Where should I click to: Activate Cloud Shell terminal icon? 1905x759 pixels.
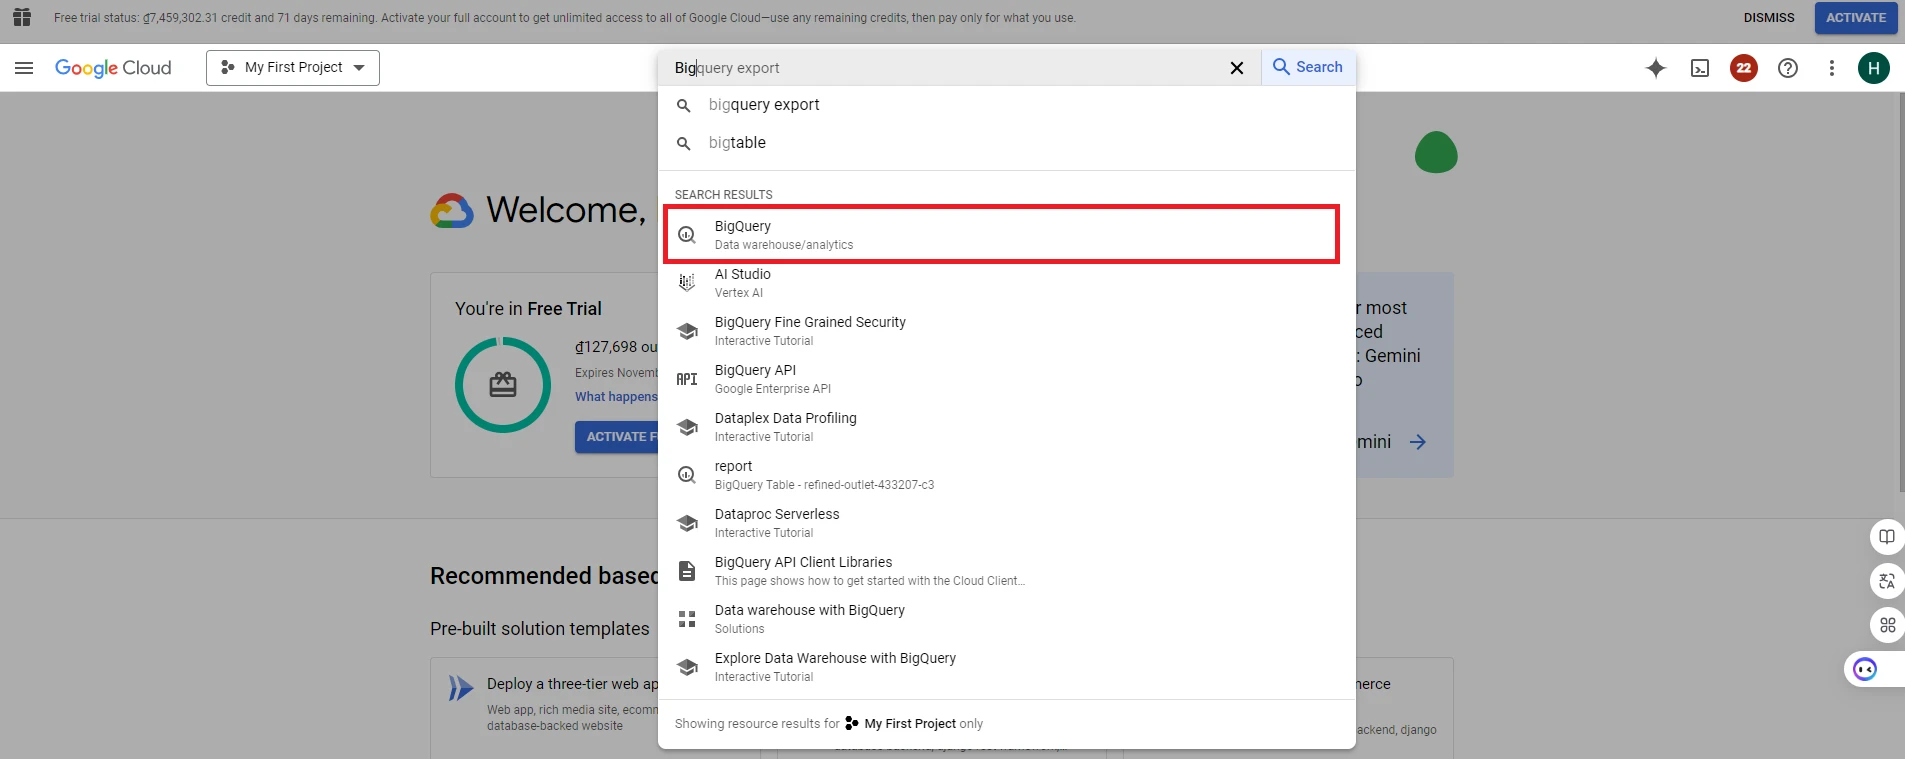(1700, 68)
